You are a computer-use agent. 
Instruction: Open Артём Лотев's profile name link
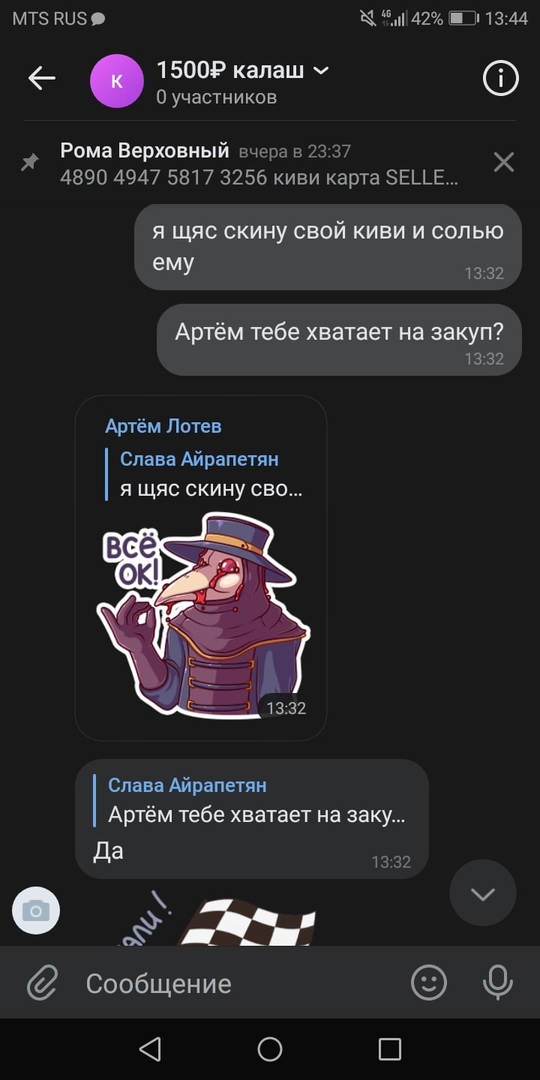point(163,426)
